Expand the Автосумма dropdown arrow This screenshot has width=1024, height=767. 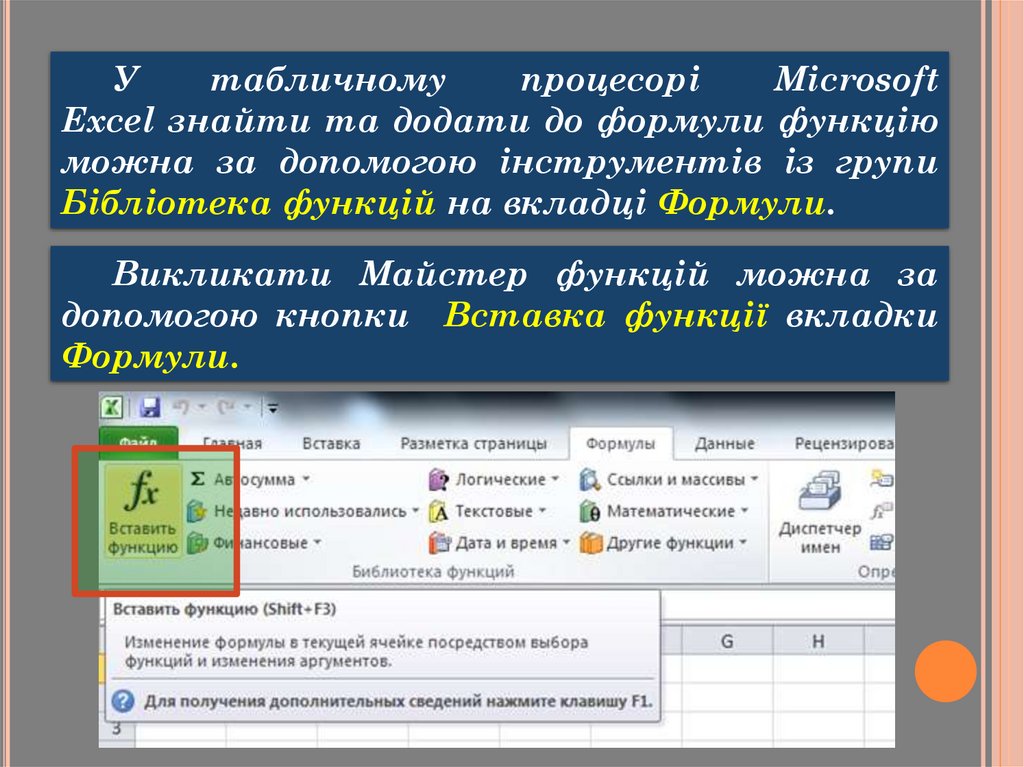point(305,479)
